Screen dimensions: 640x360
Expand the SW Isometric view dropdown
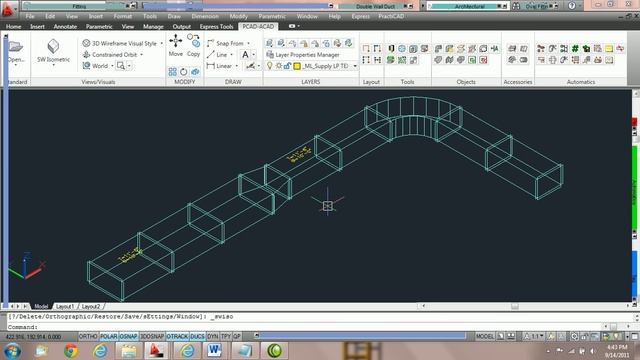[x=53, y=65]
